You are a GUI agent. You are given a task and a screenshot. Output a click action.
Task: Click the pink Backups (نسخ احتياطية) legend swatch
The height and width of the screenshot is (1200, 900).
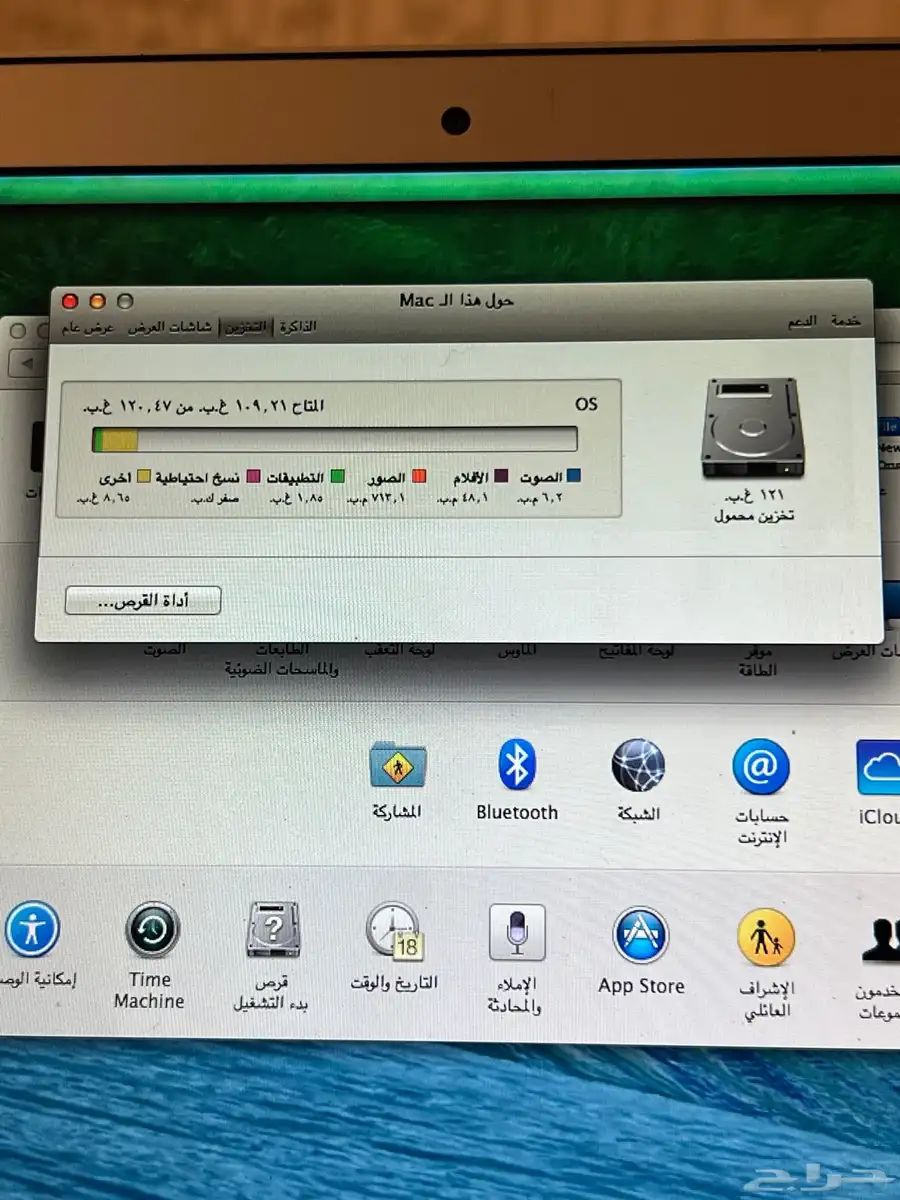point(254,477)
